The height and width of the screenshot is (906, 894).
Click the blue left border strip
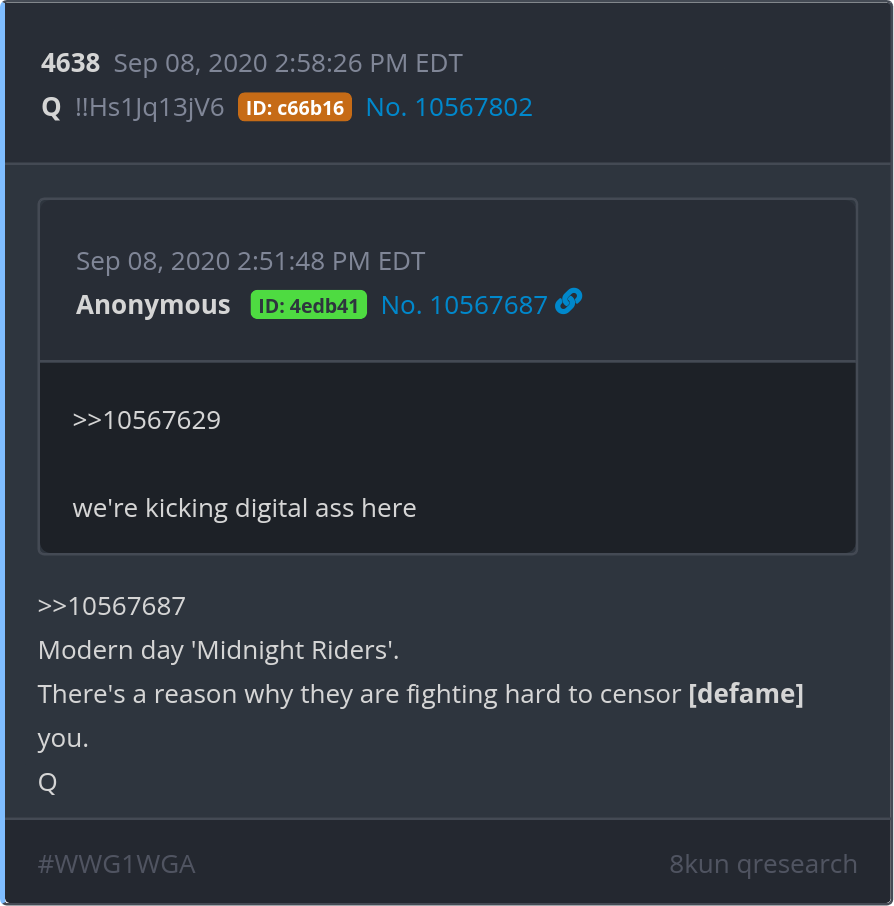click(2, 453)
